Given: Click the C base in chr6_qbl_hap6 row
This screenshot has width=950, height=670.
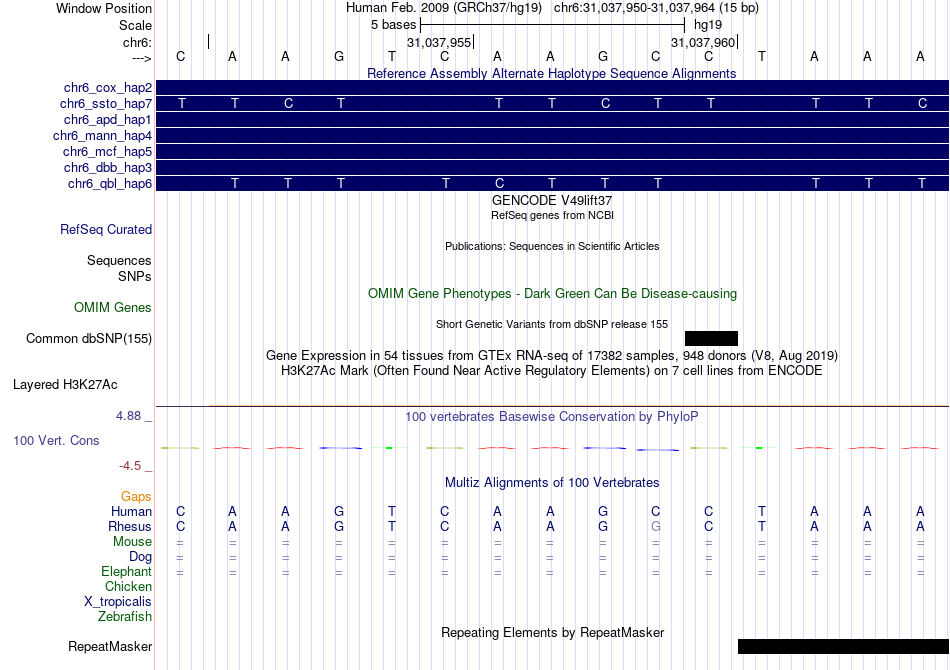Looking at the screenshot, I should 499,183.
